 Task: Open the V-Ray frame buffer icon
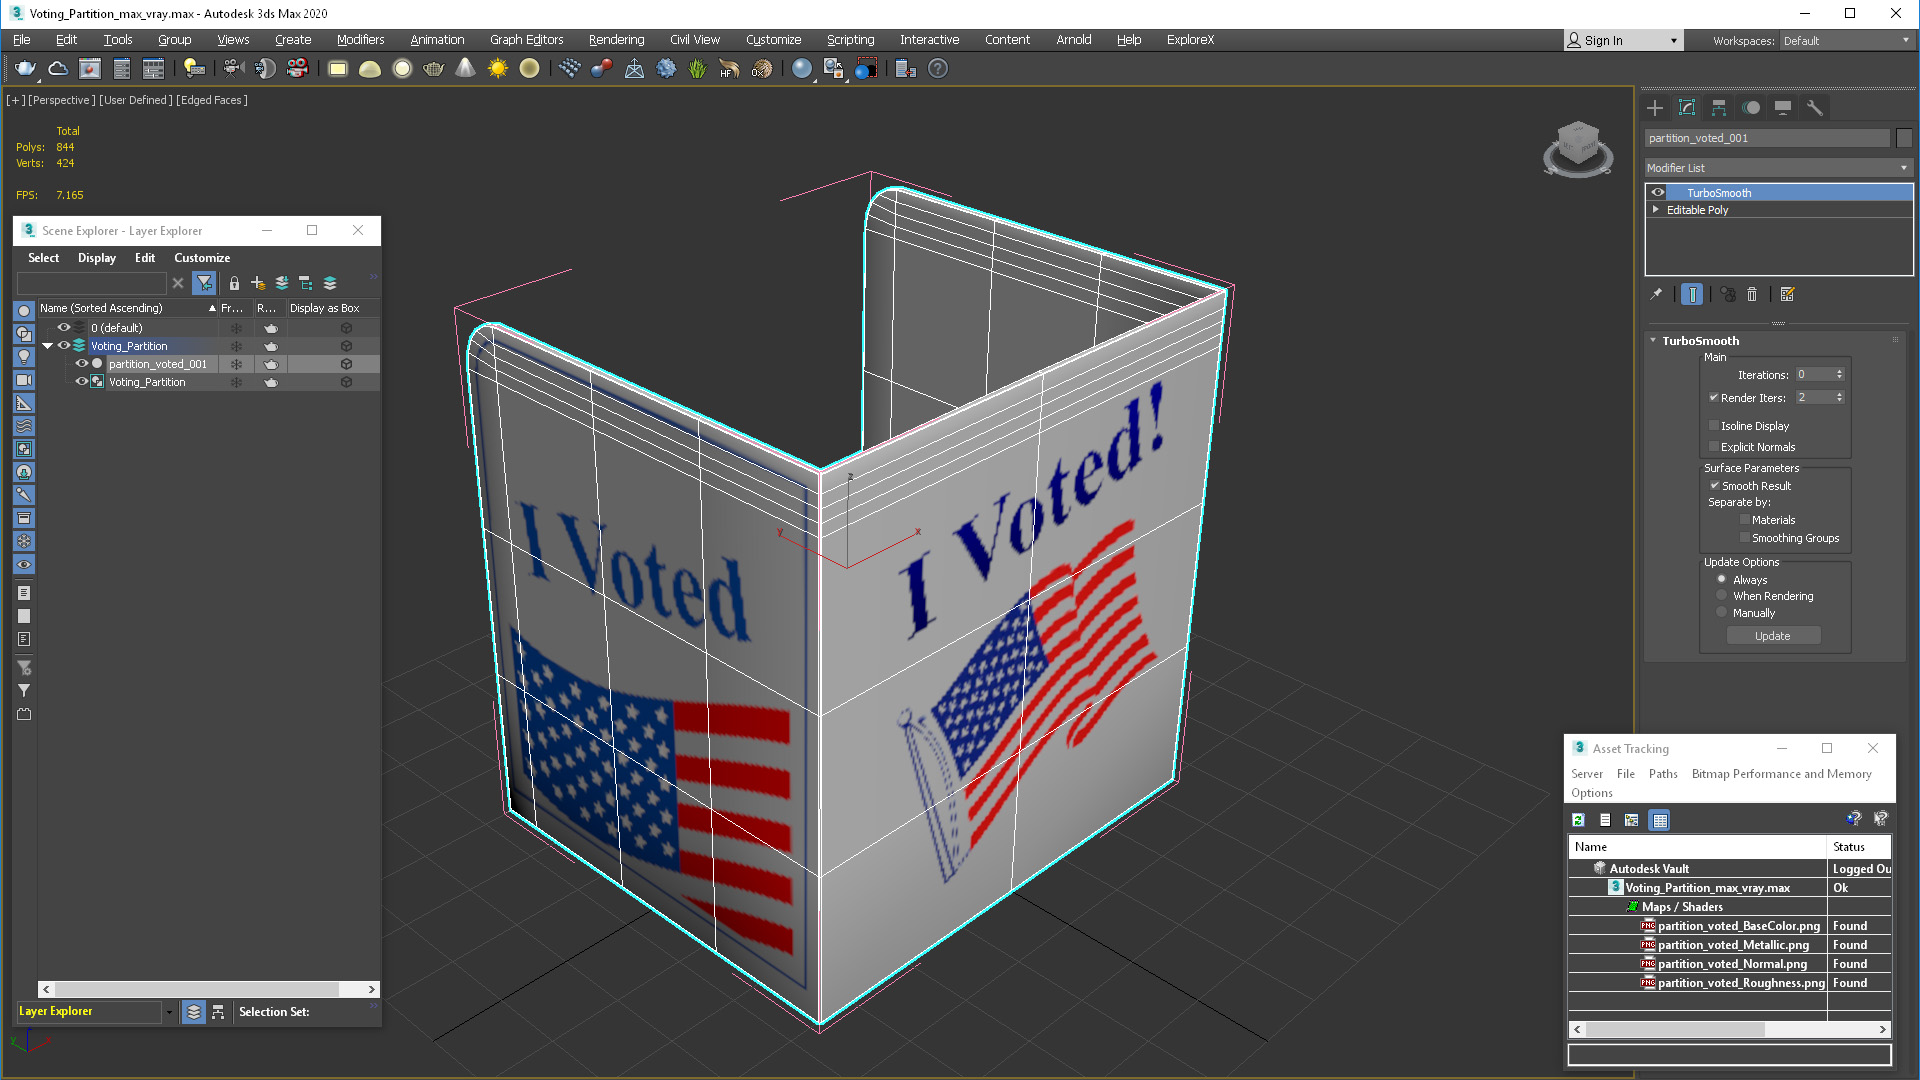point(90,69)
